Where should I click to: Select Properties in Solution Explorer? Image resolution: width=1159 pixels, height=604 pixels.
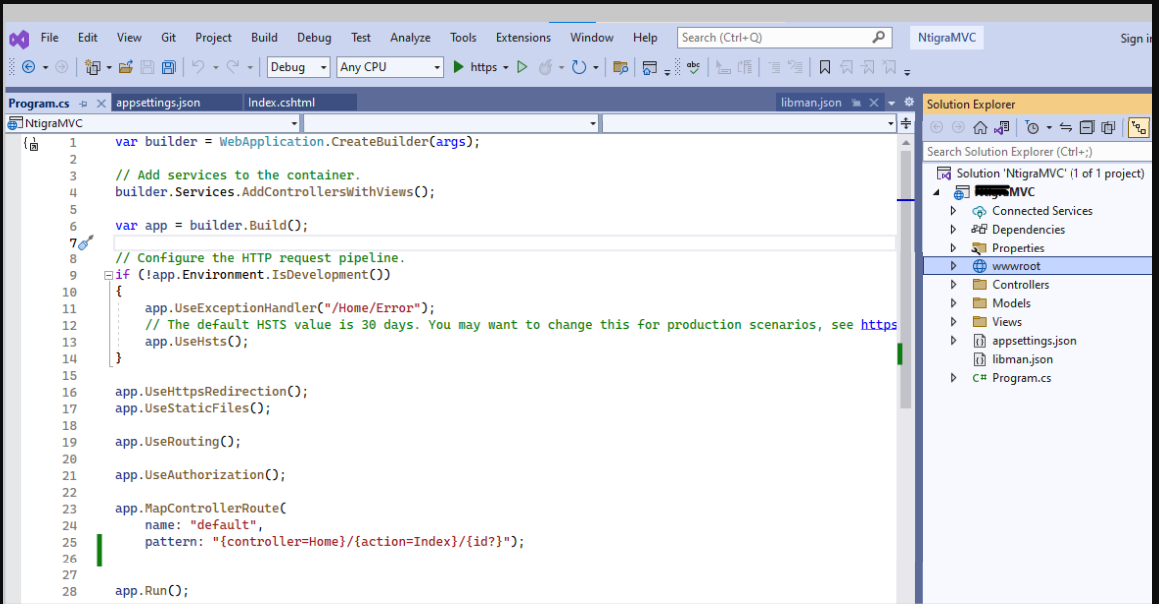pos(1018,248)
